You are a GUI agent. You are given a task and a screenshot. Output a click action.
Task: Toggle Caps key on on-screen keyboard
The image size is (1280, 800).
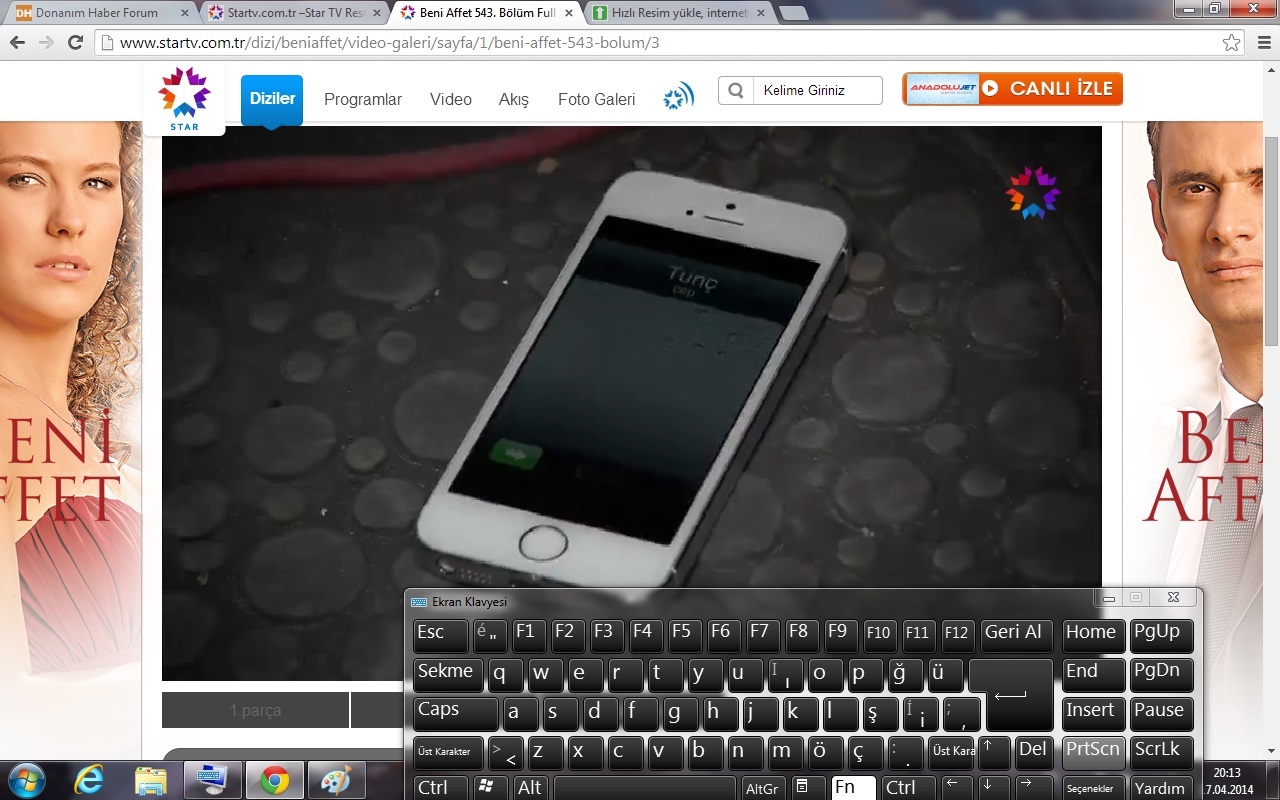[455, 714]
